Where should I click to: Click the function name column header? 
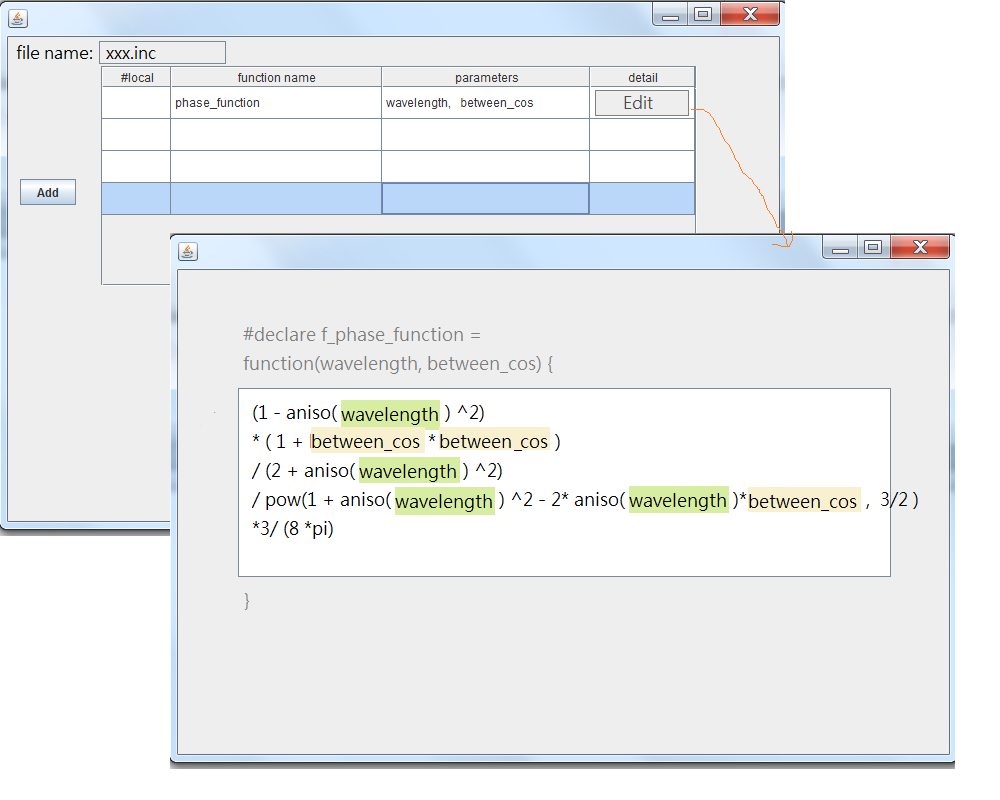tap(276, 78)
